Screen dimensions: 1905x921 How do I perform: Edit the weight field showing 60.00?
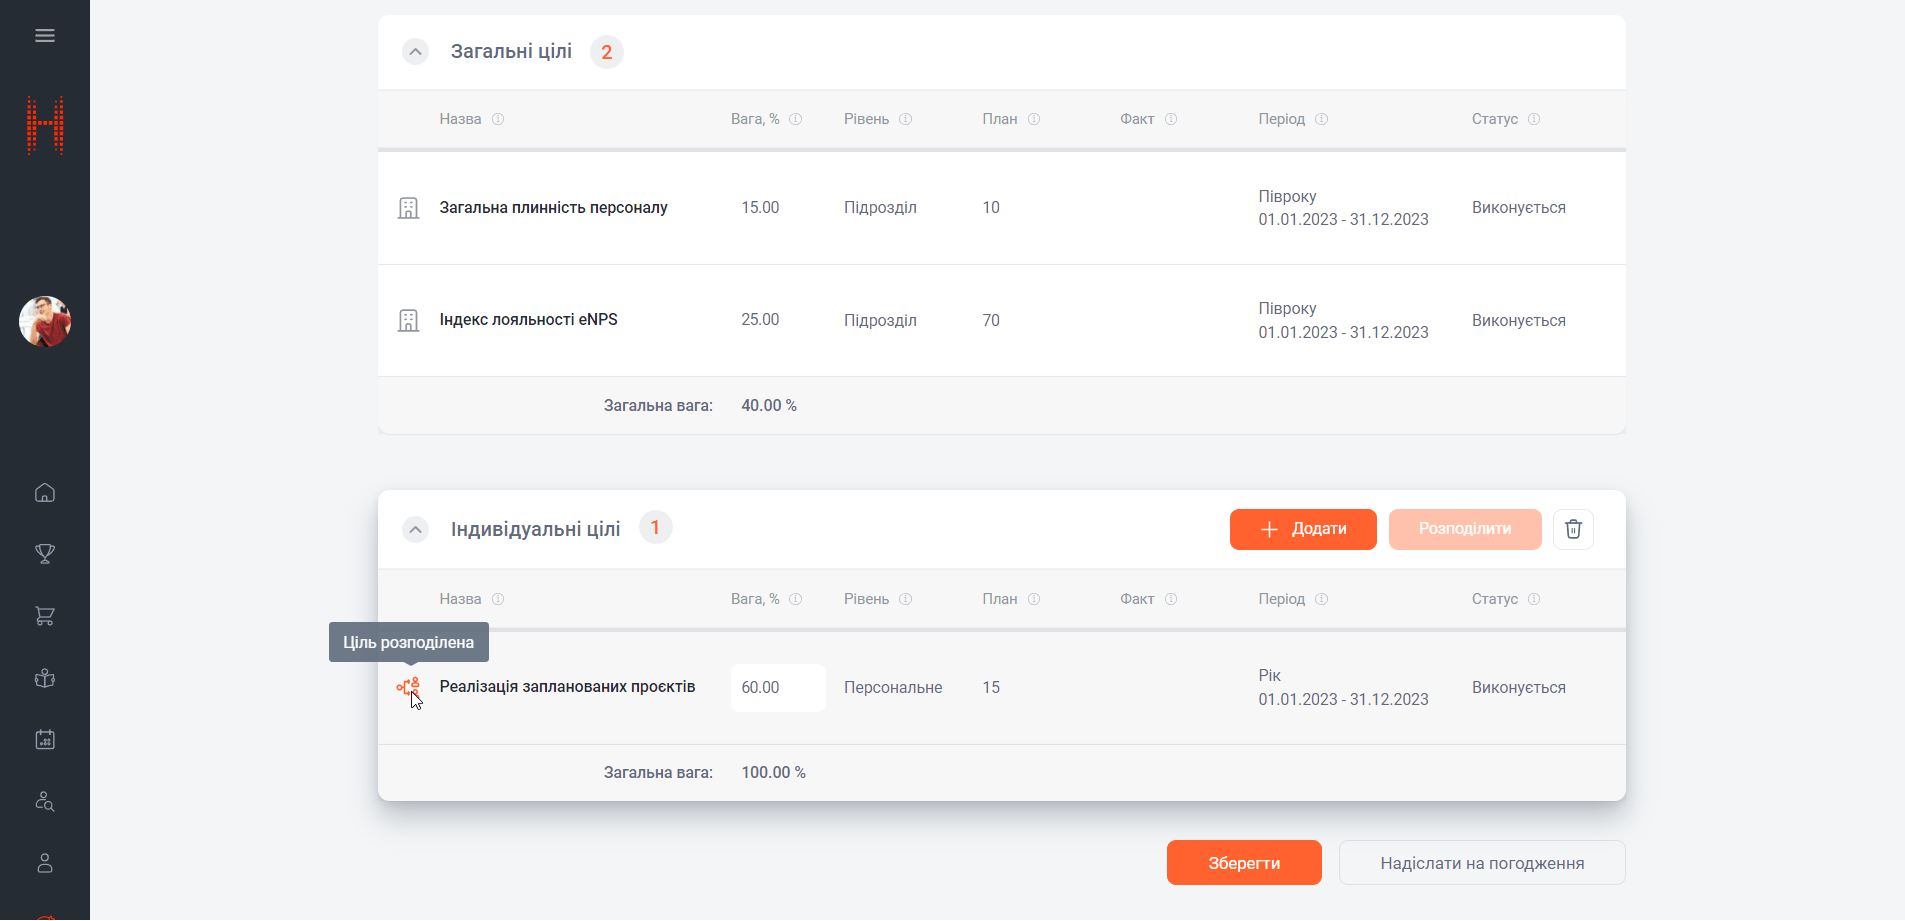(x=777, y=688)
